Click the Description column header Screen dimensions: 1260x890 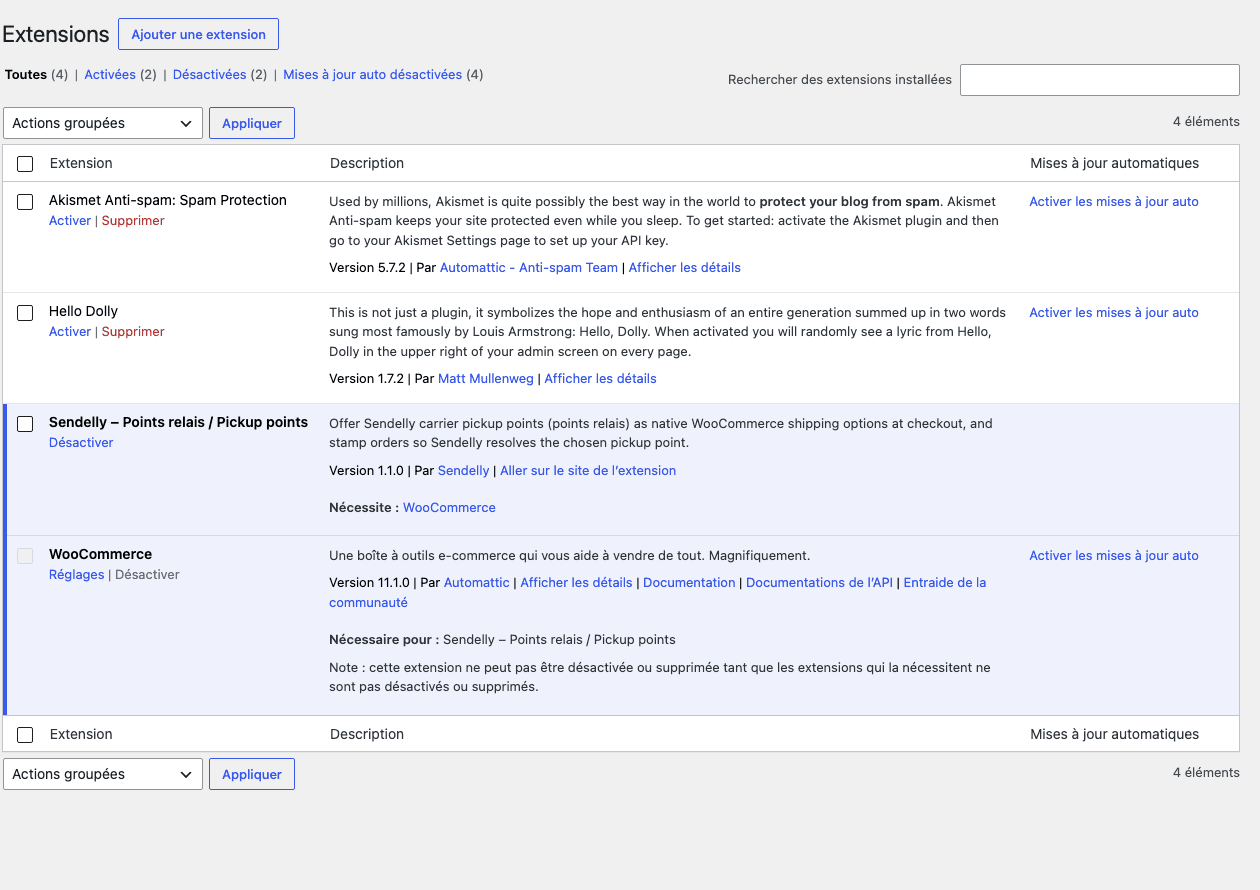point(367,163)
